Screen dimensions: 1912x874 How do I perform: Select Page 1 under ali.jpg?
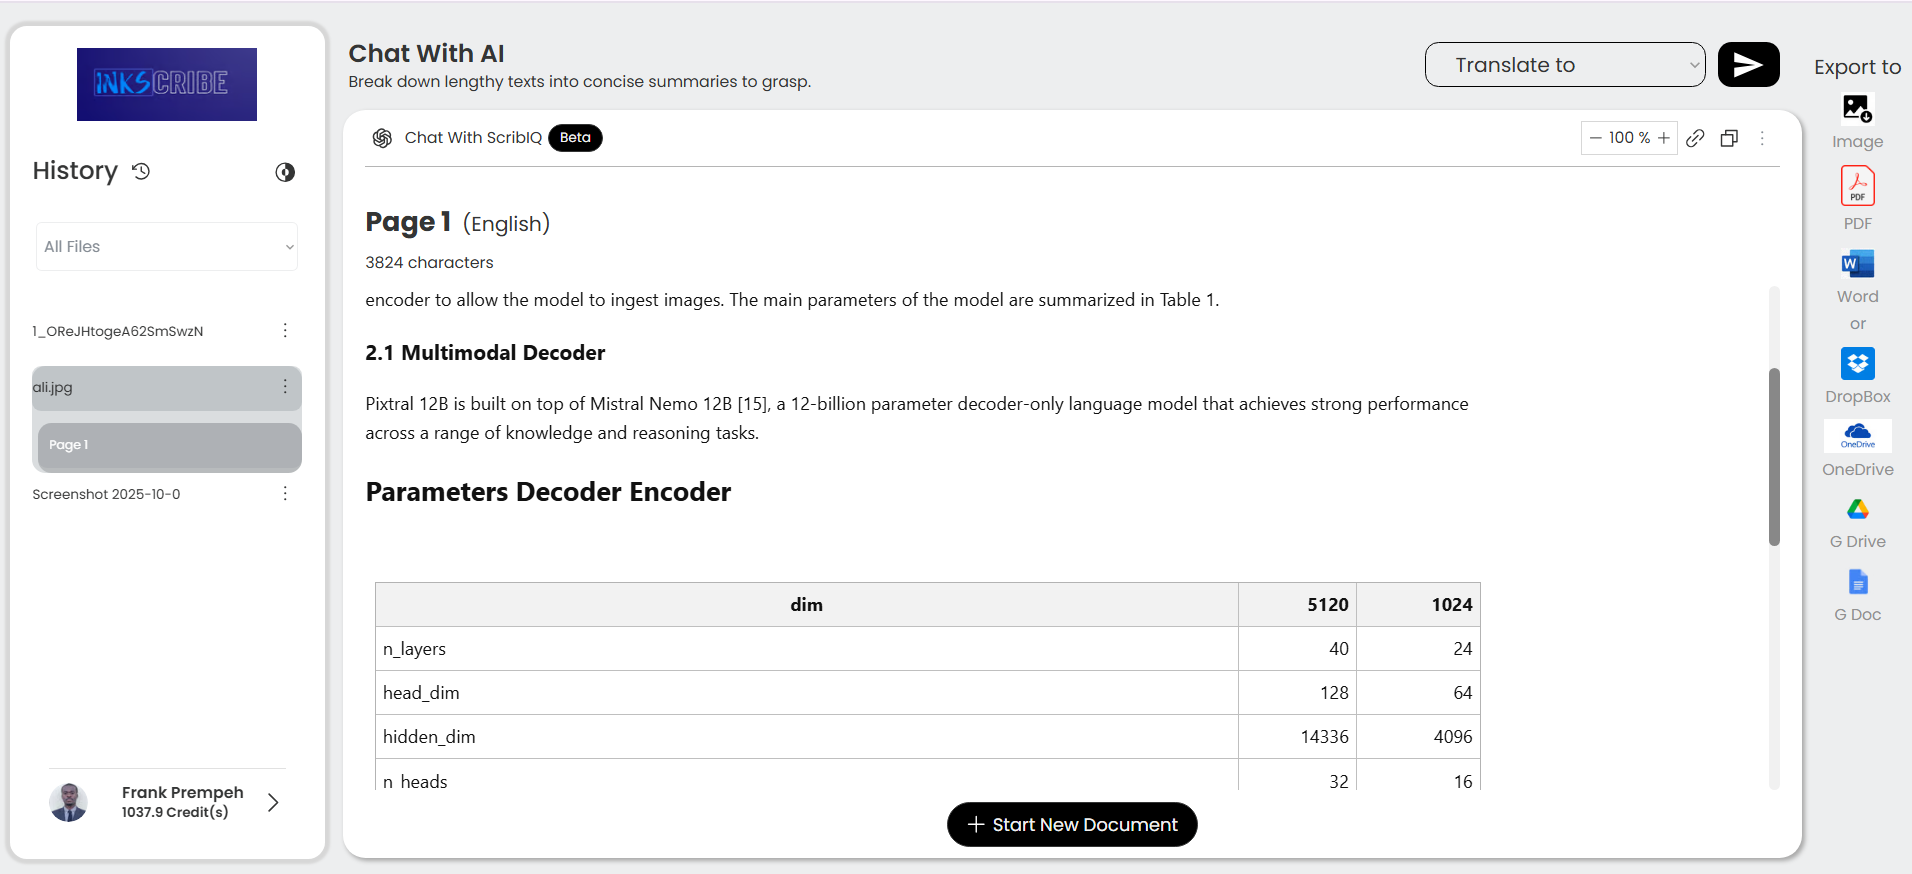click(168, 446)
